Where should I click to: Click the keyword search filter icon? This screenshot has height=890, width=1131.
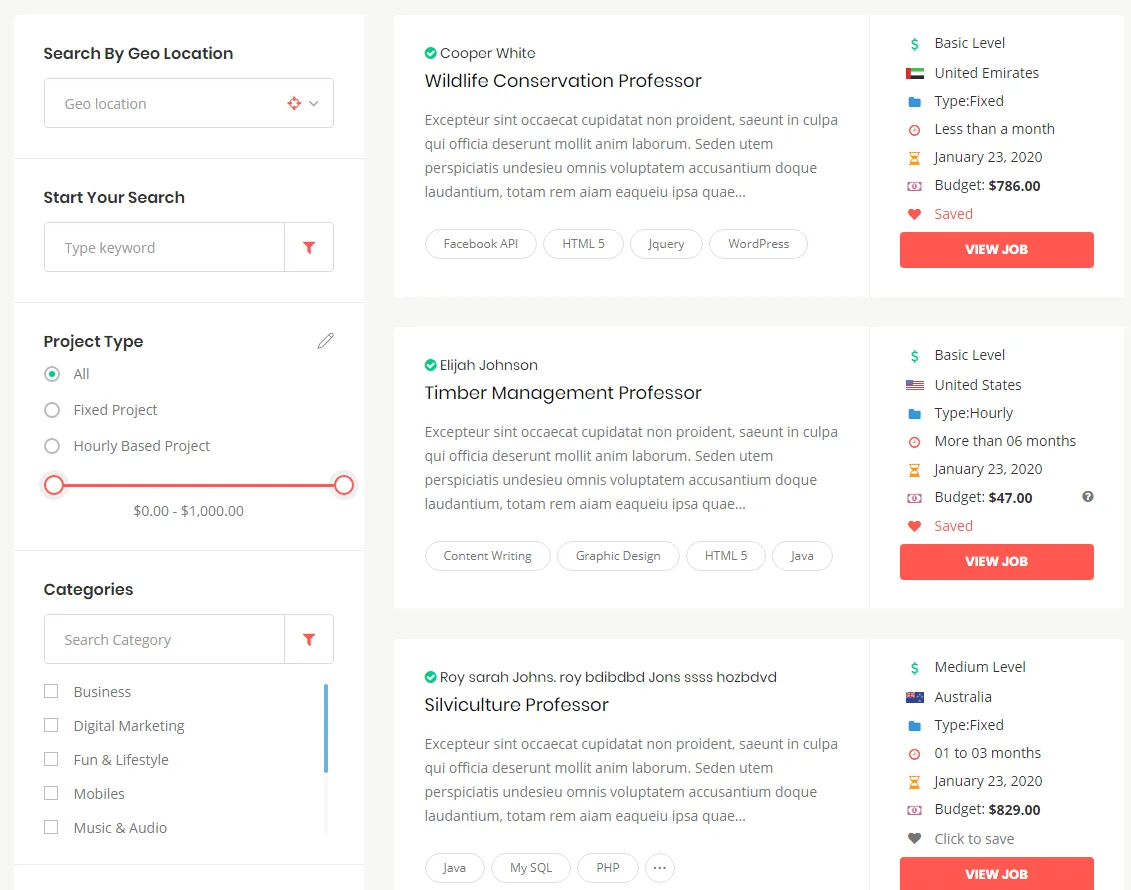coord(309,248)
